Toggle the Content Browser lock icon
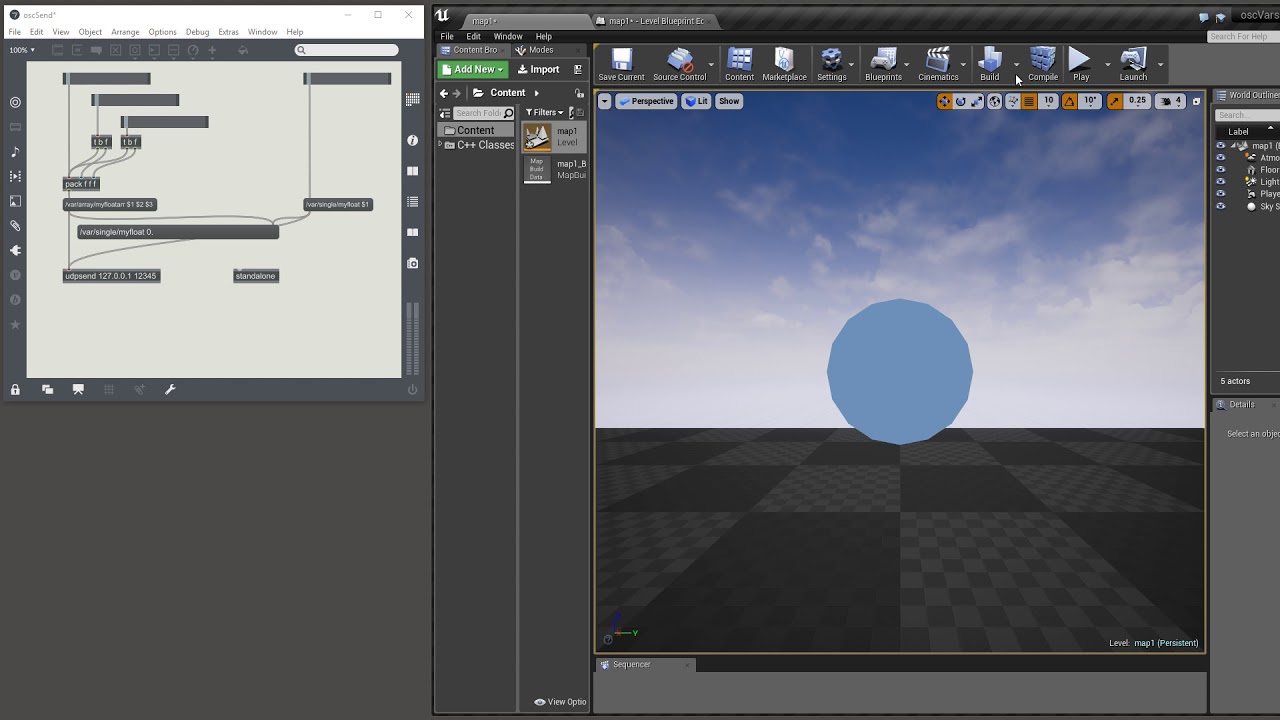The image size is (1280, 720). (580, 93)
